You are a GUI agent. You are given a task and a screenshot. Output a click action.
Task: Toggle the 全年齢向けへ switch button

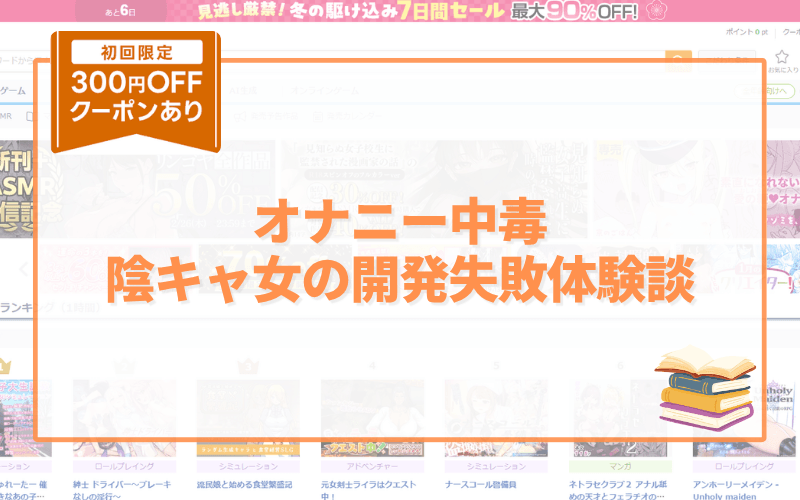(764, 91)
